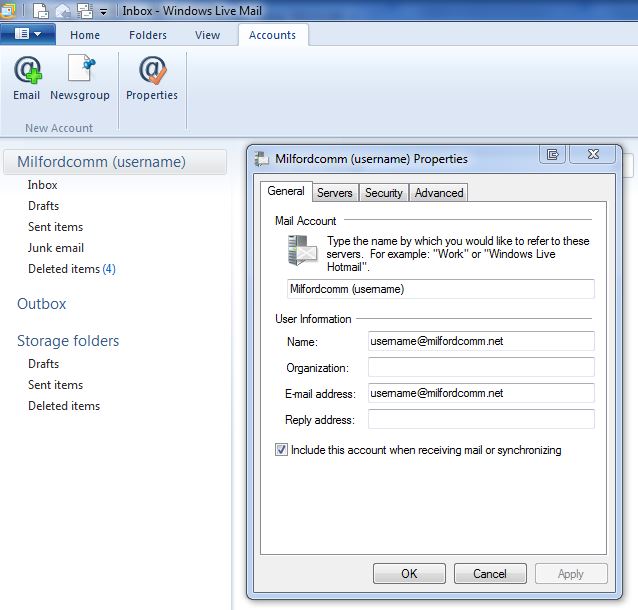Click the reply icon in quick access toolbar
Image resolution: width=638 pixels, height=610 pixels.
click(63, 11)
